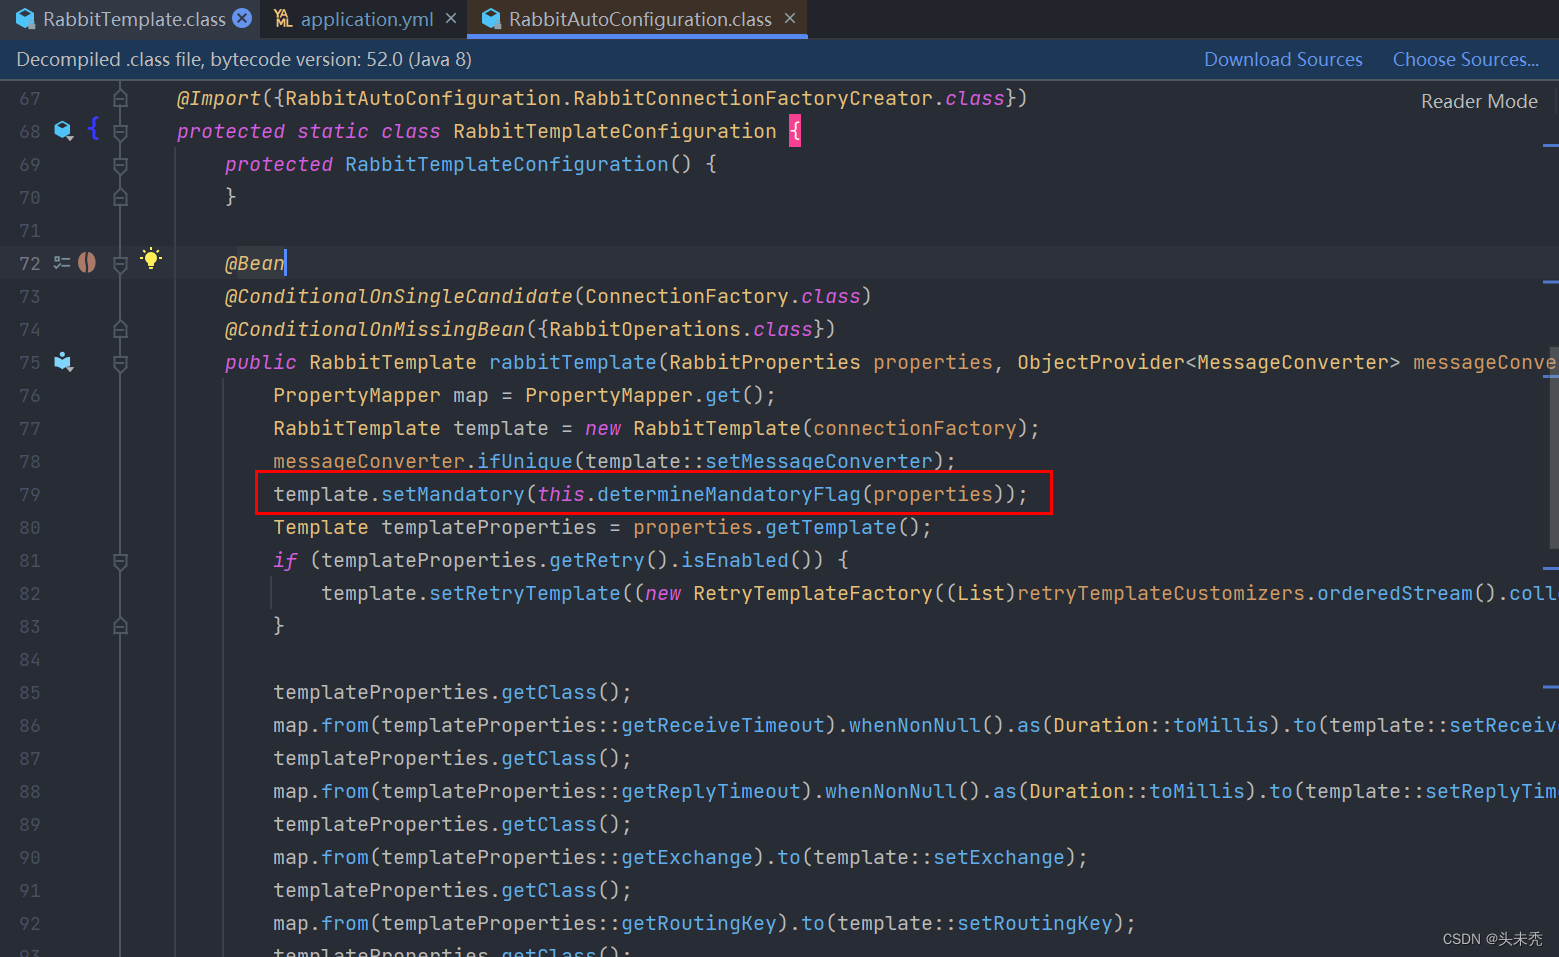This screenshot has width=1559, height=957.
Task: Collapse the constructor fold marker on line 69
Action: pyautogui.click(x=120, y=164)
